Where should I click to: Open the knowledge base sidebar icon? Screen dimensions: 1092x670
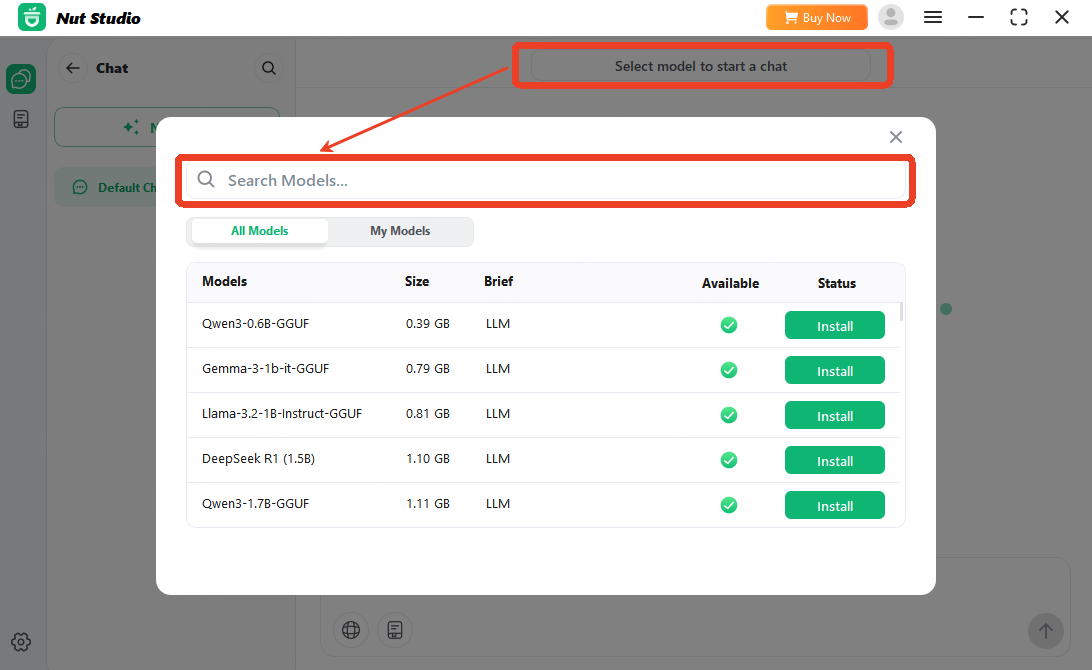(21, 119)
